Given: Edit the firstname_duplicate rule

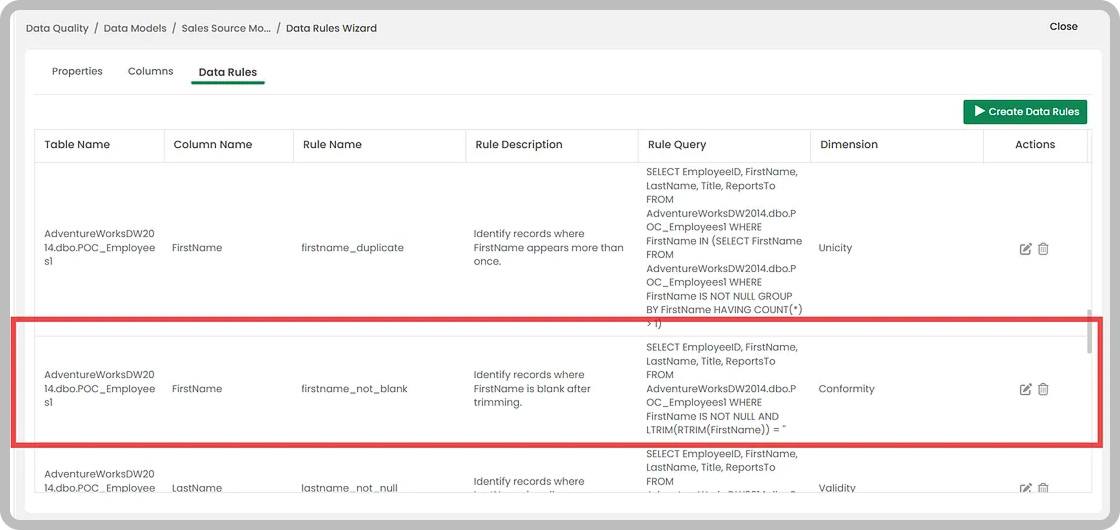Looking at the screenshot, I should [1025, 249].
